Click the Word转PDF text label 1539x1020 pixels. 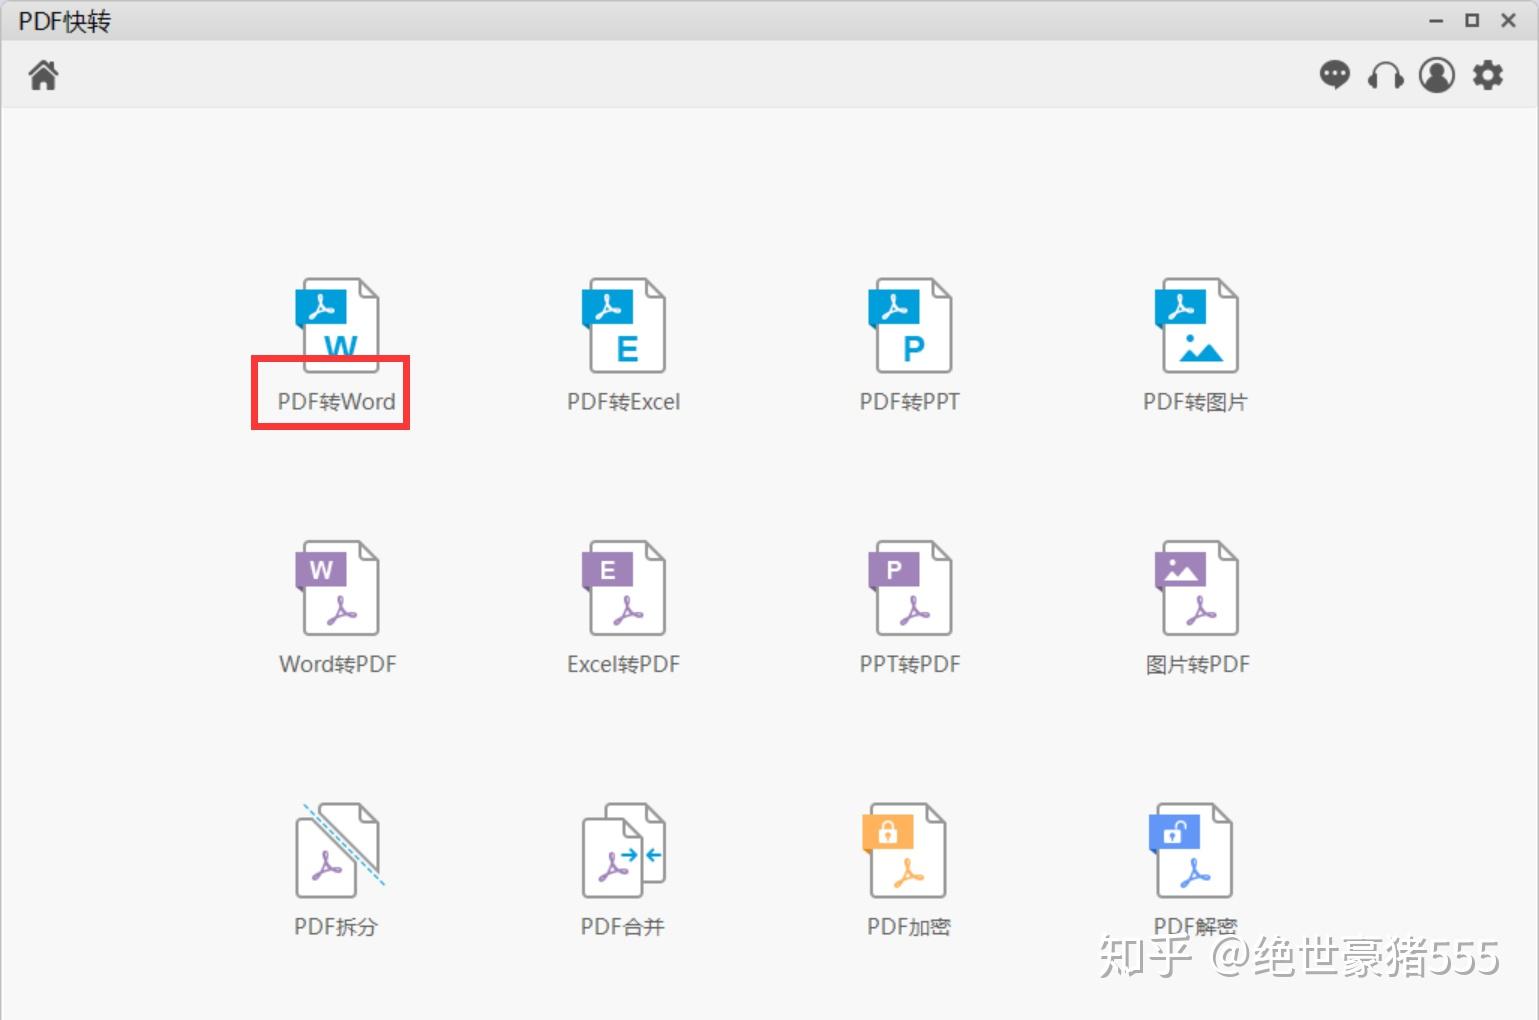point(338,664)
